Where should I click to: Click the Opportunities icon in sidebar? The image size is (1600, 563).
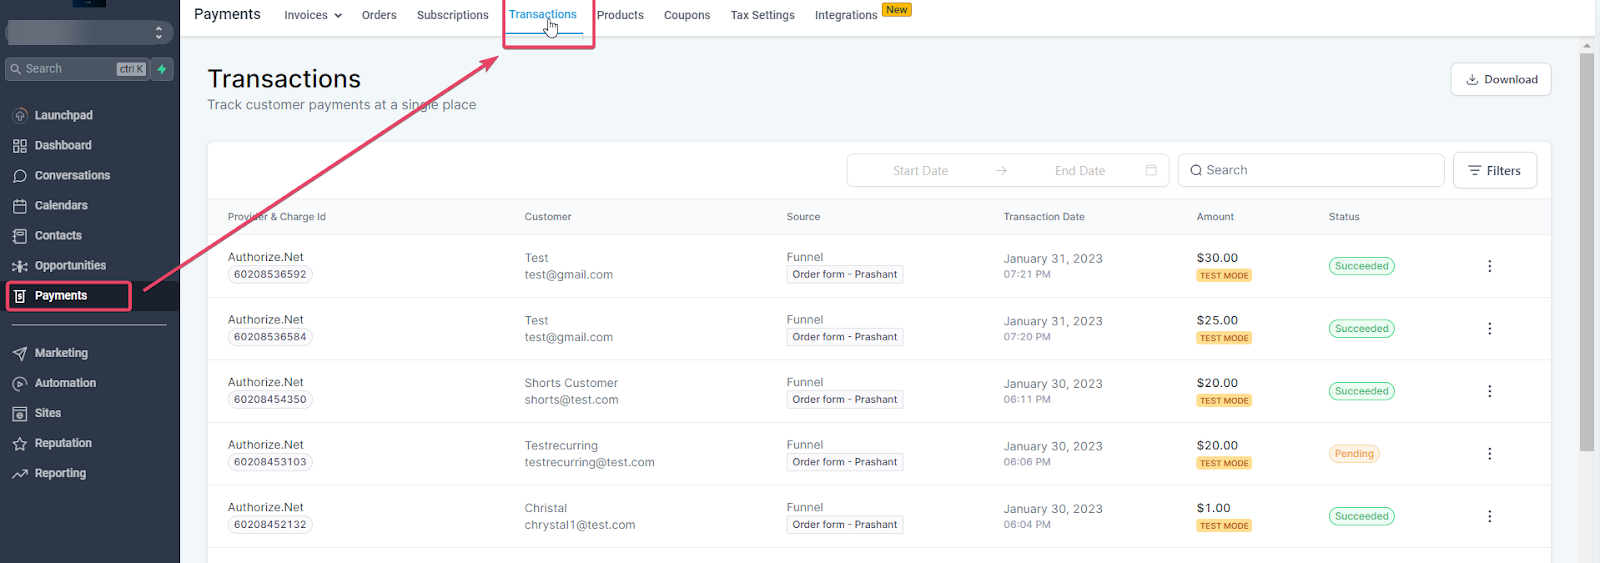[20, 266]
